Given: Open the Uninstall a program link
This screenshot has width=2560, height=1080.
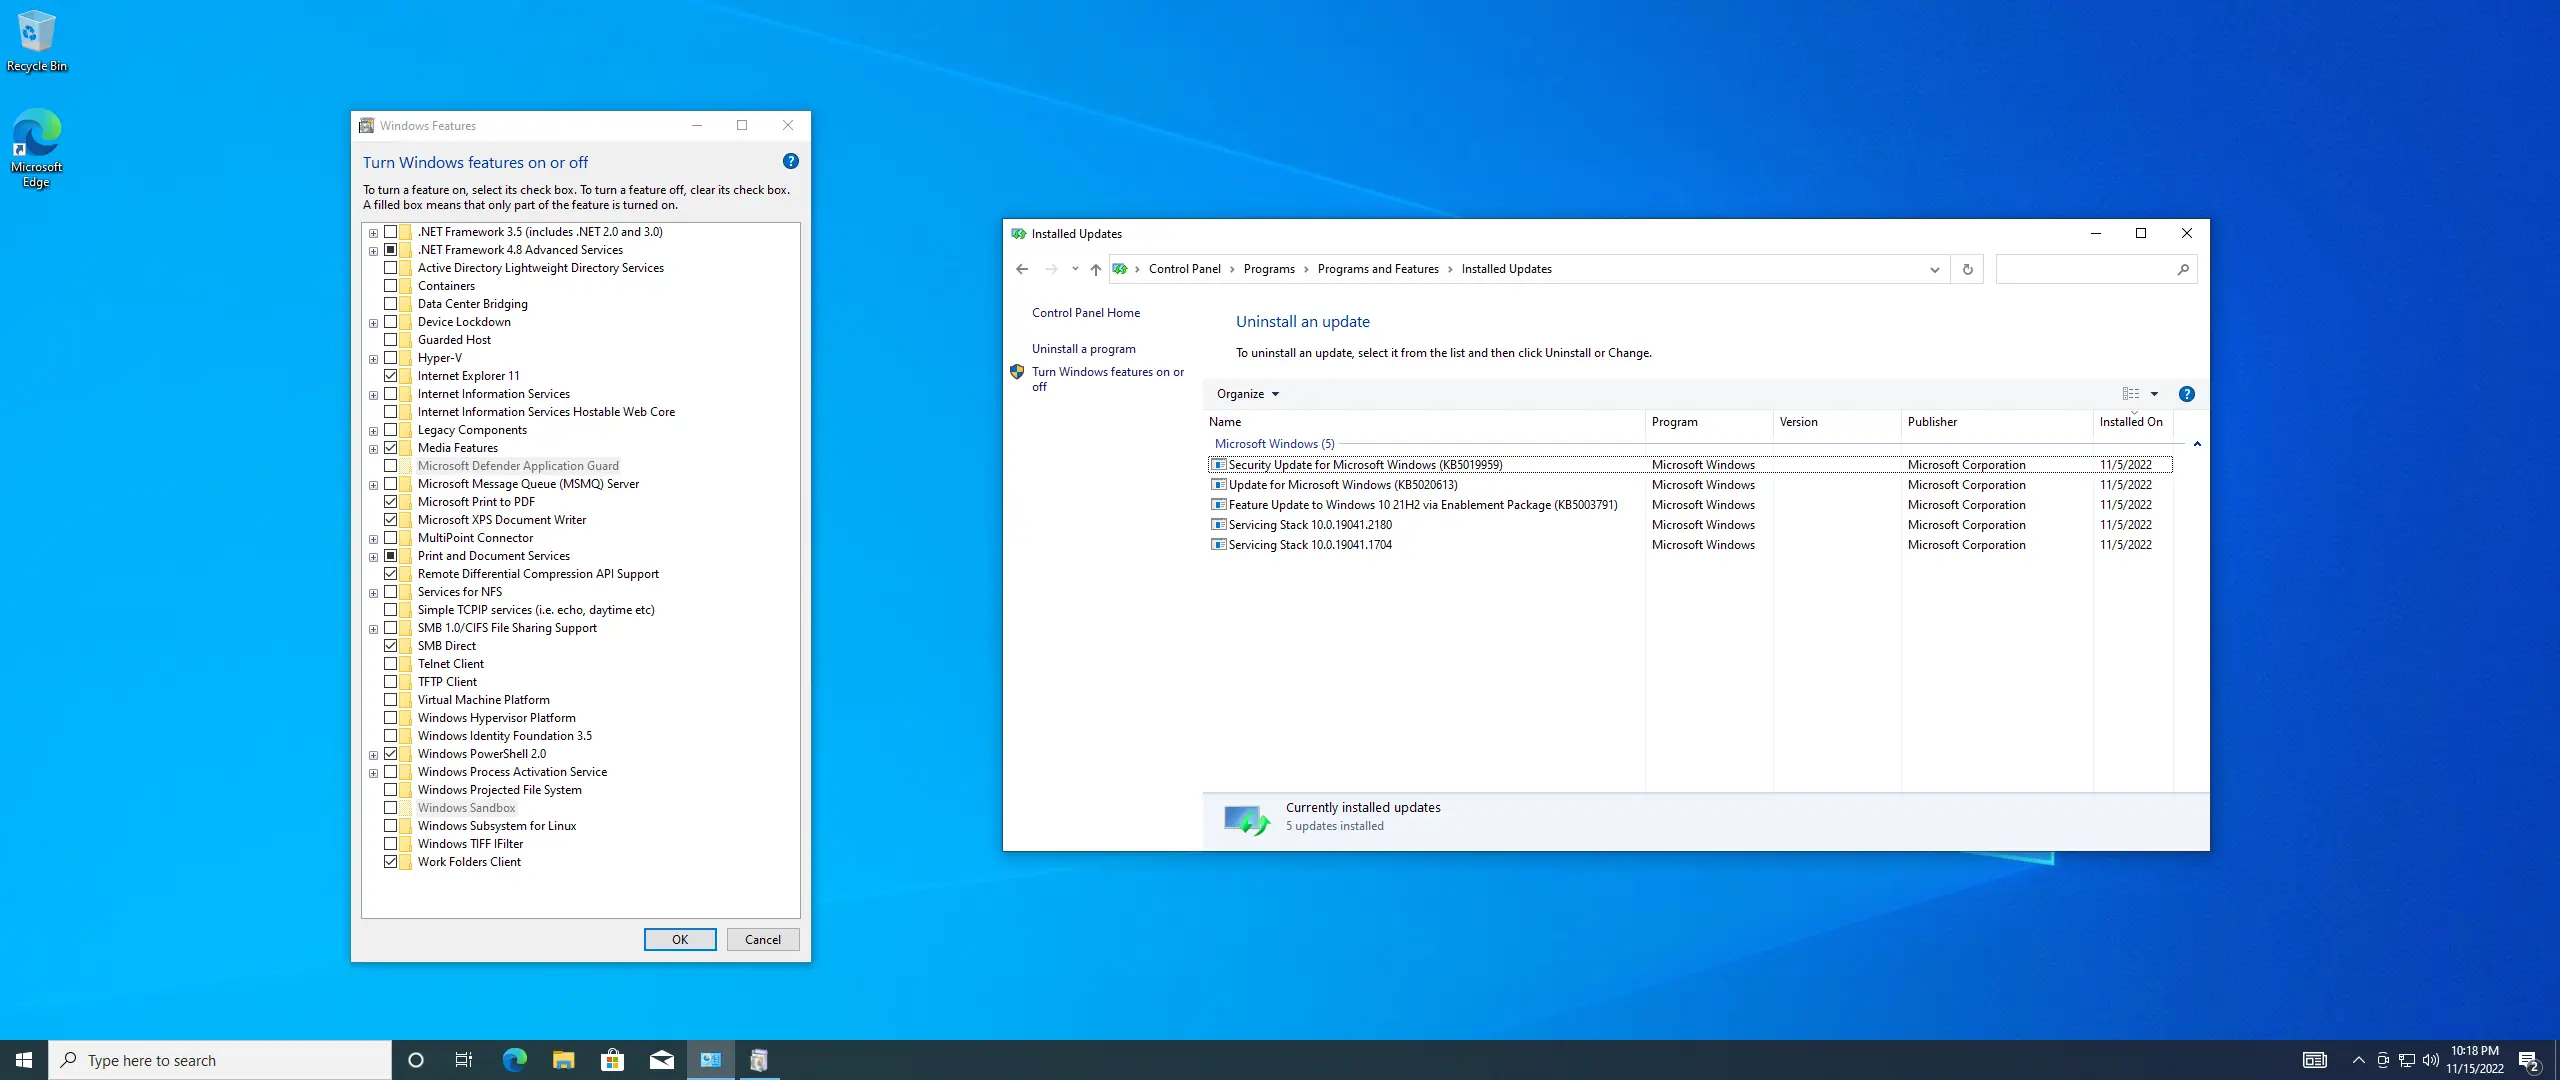Looking at the screenshot, I should coord(1083,349).
